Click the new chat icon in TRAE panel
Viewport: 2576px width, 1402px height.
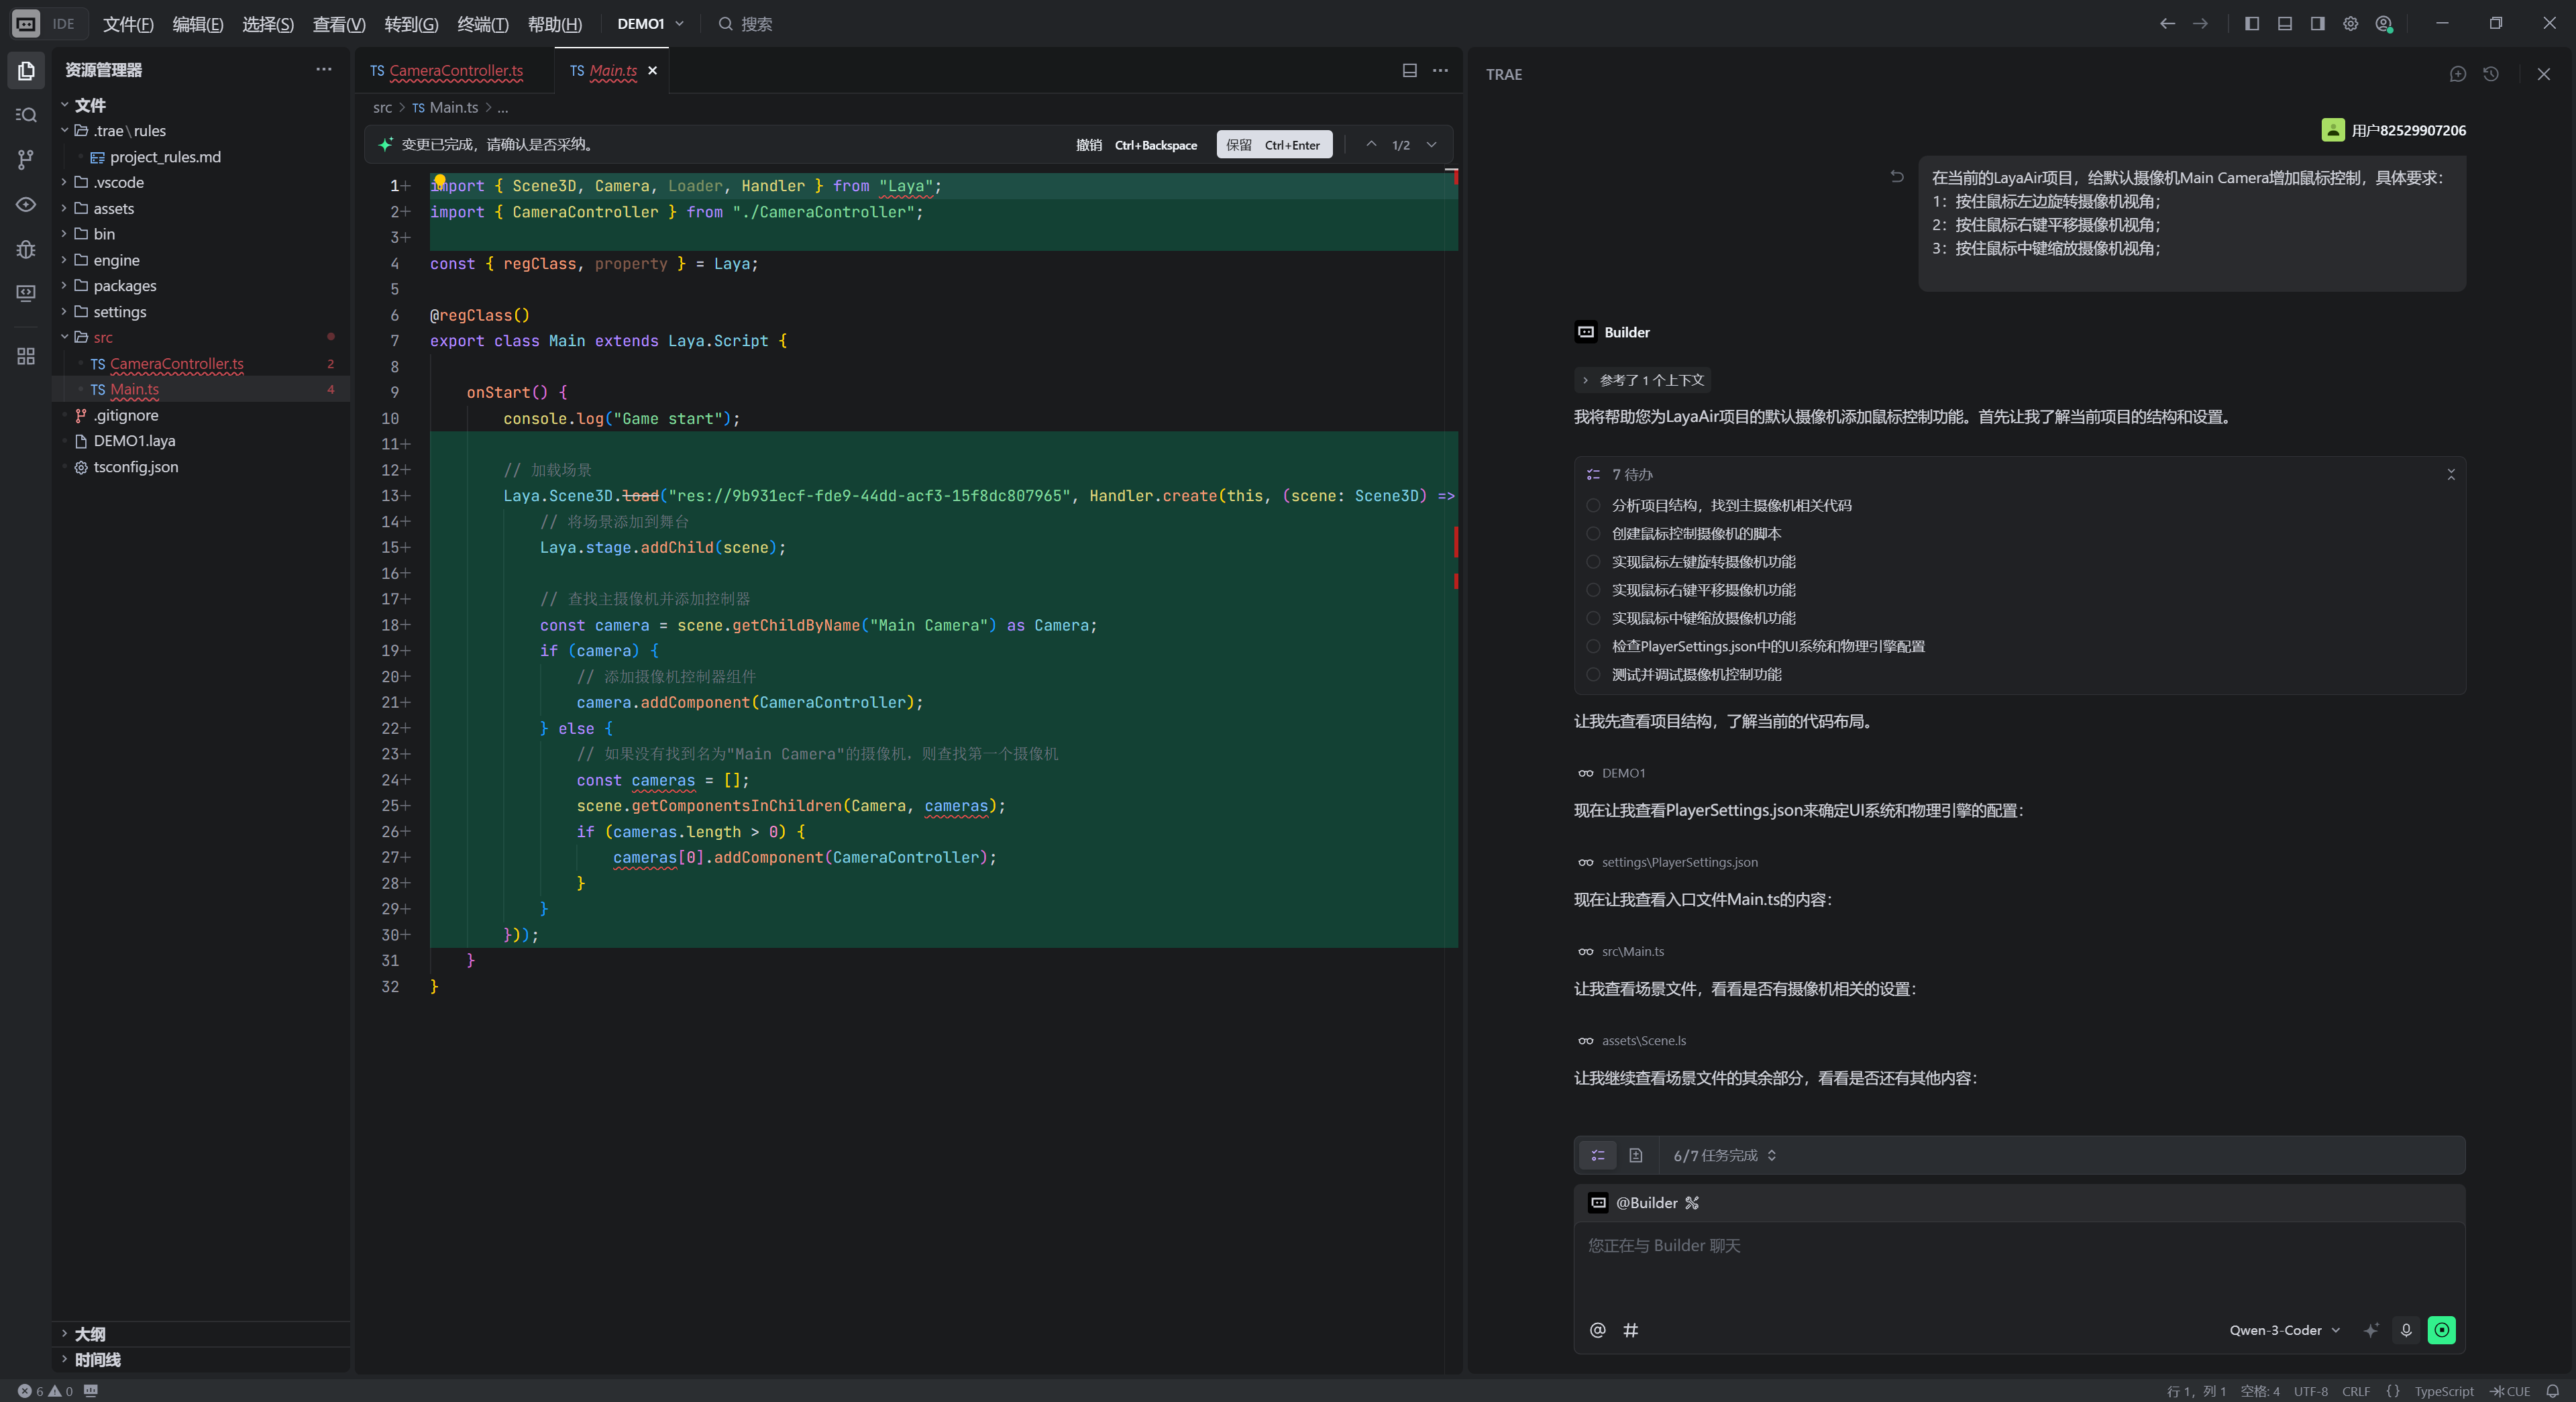pyautogui.click(x=2458, y=74)
